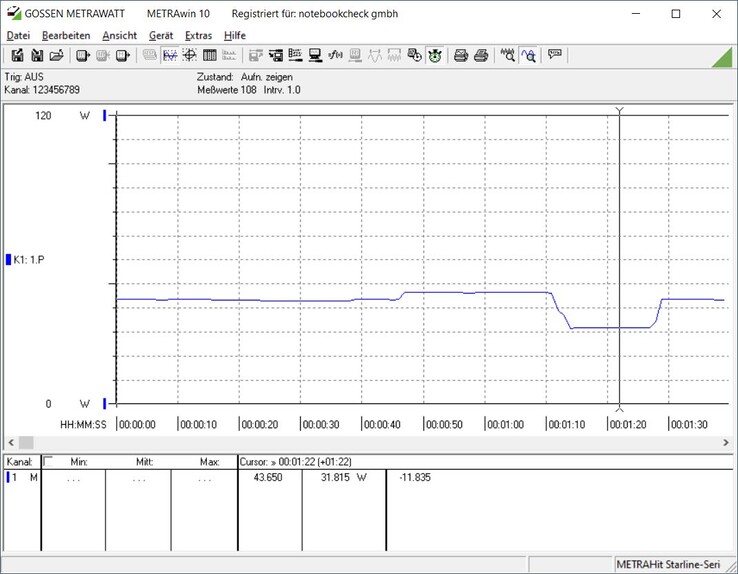The height and width of the screenshot is (574, 738).
Task: Click the blue marker beside 120 W
Action: tap(105, 115)
